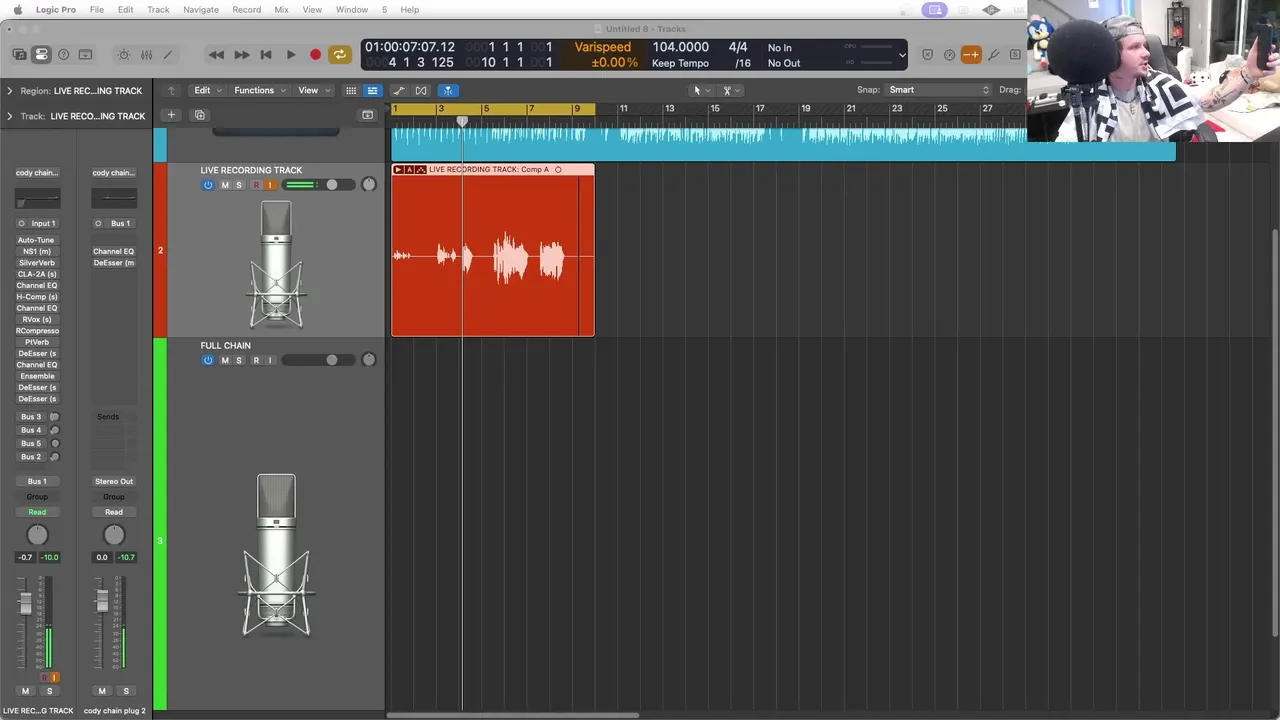Adjust LIVE RECORDING TRACK volume slider

(318, 185)
